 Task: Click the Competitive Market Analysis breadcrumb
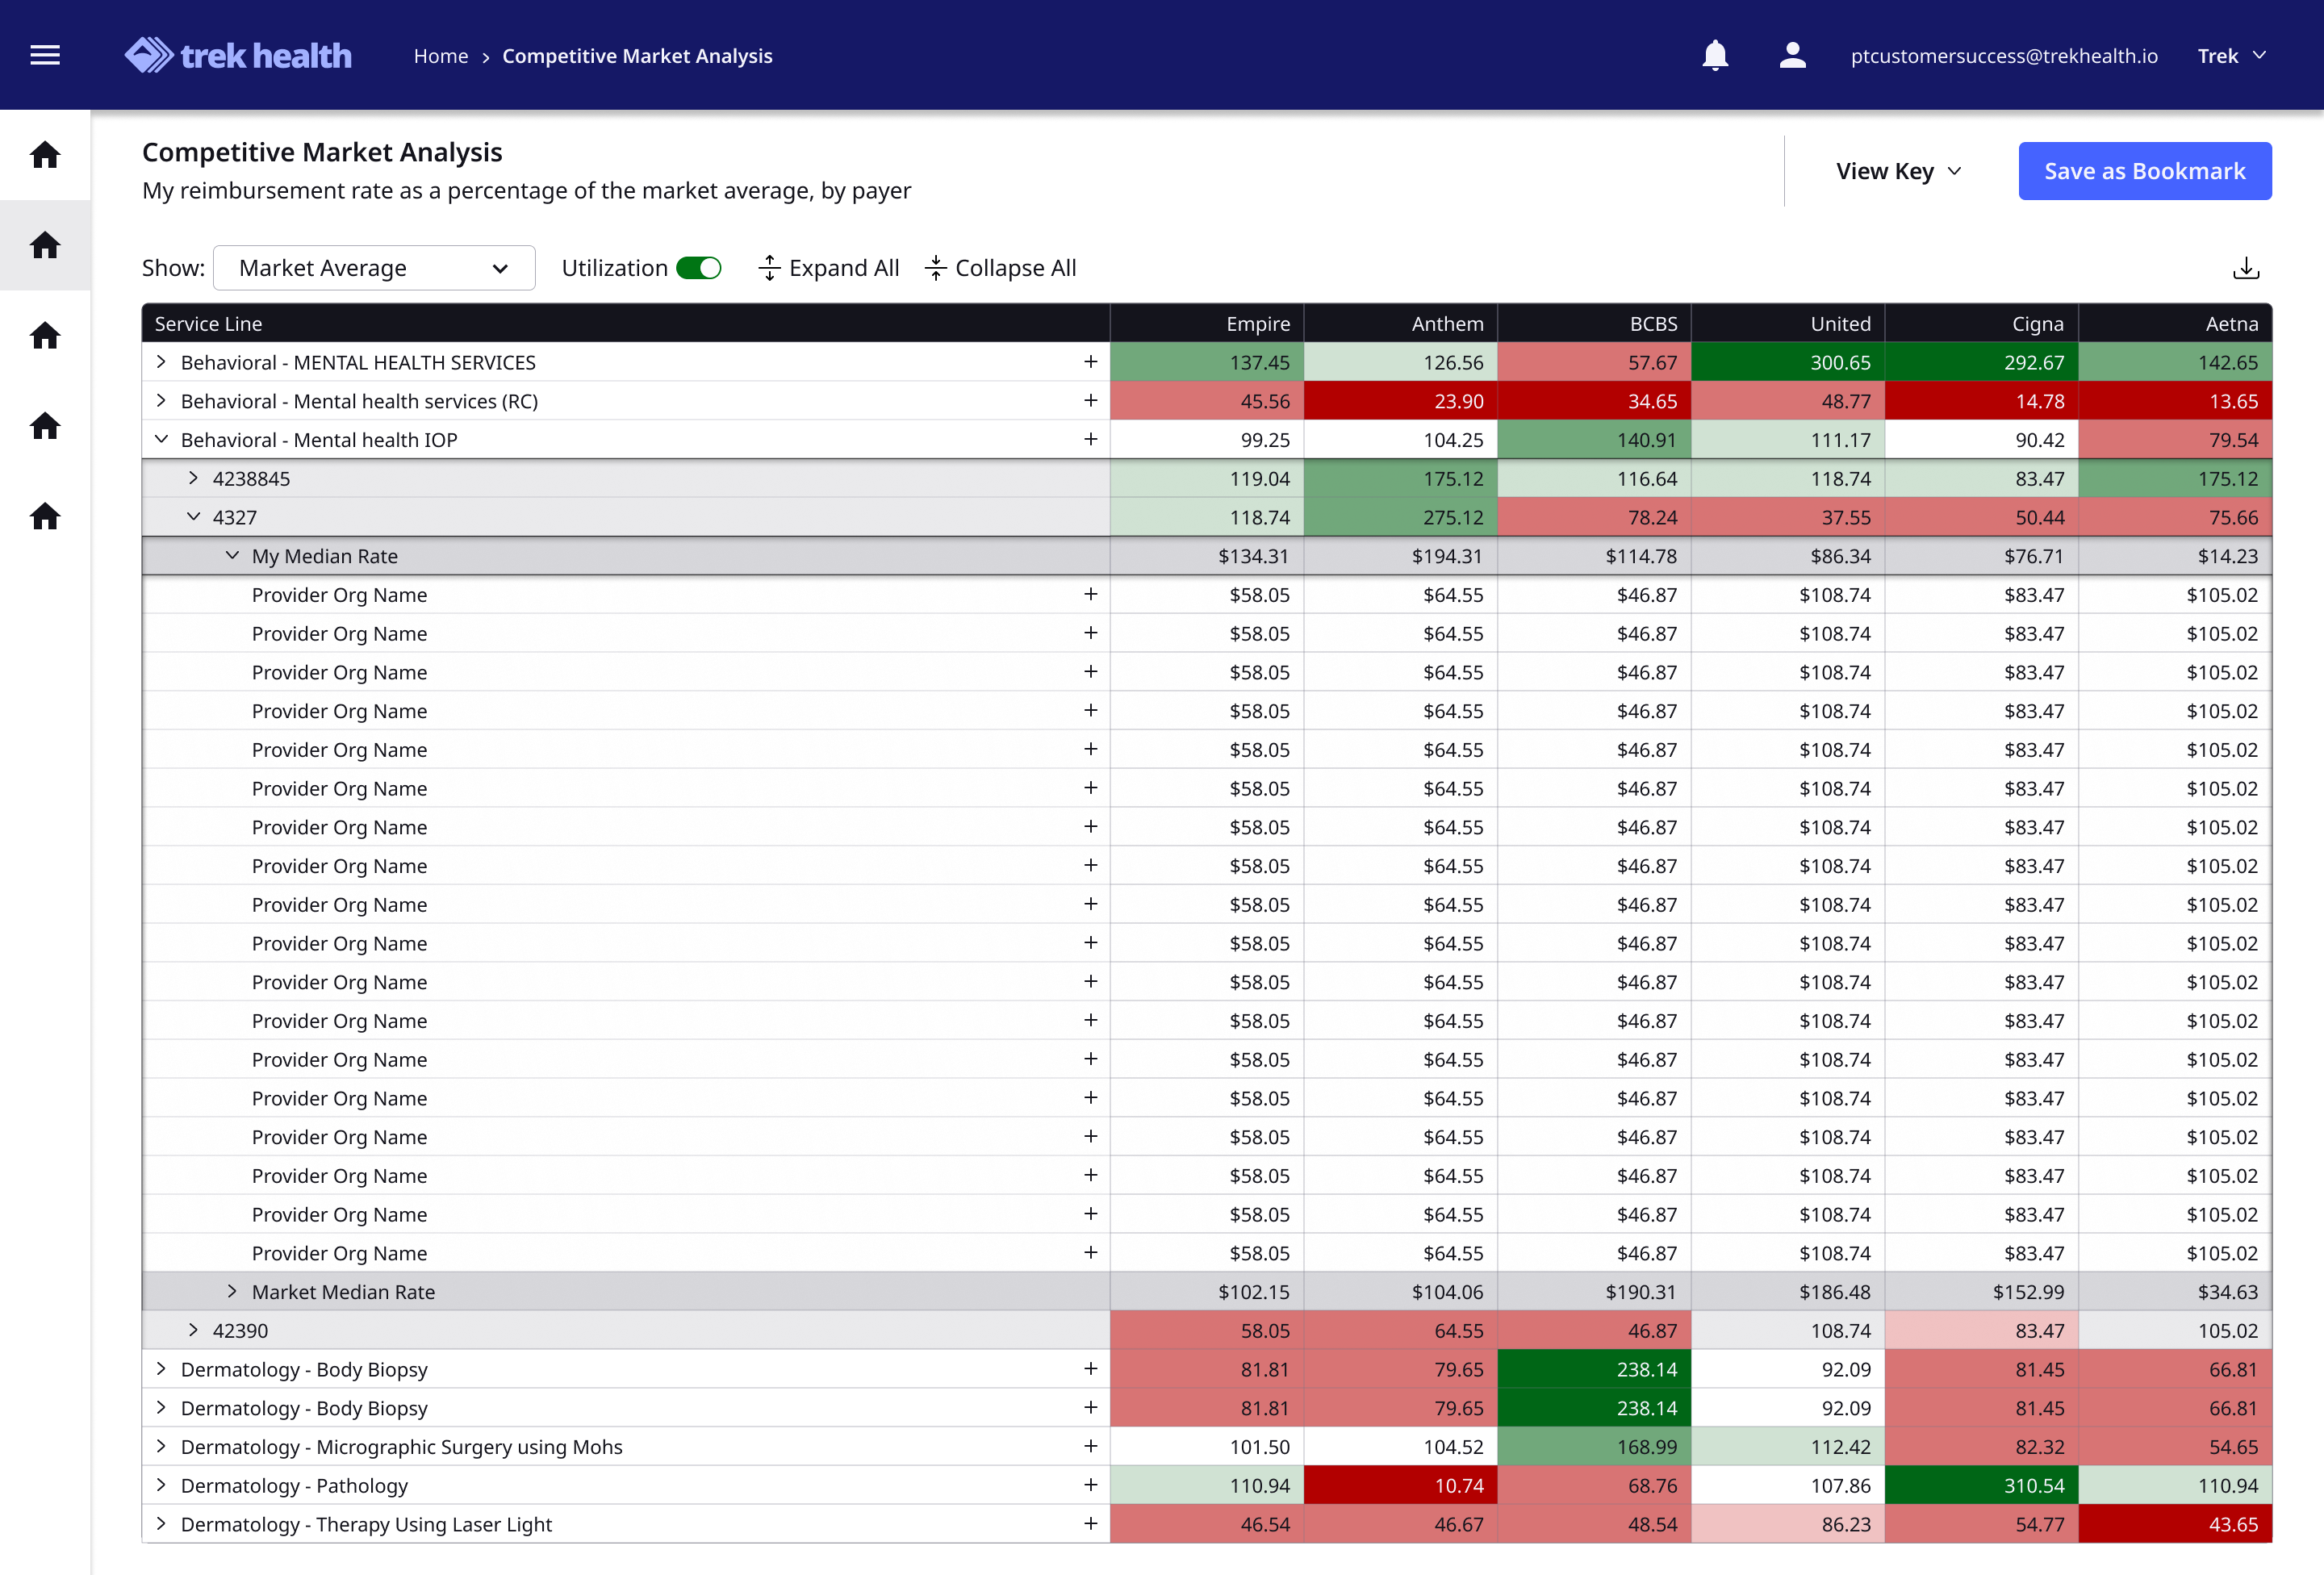(x=637, y=56)
